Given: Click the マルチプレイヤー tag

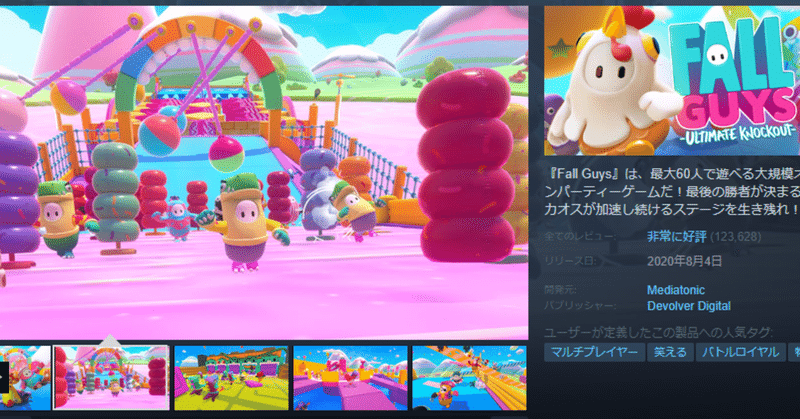Looking at the screenshot, I should point(594,352).
